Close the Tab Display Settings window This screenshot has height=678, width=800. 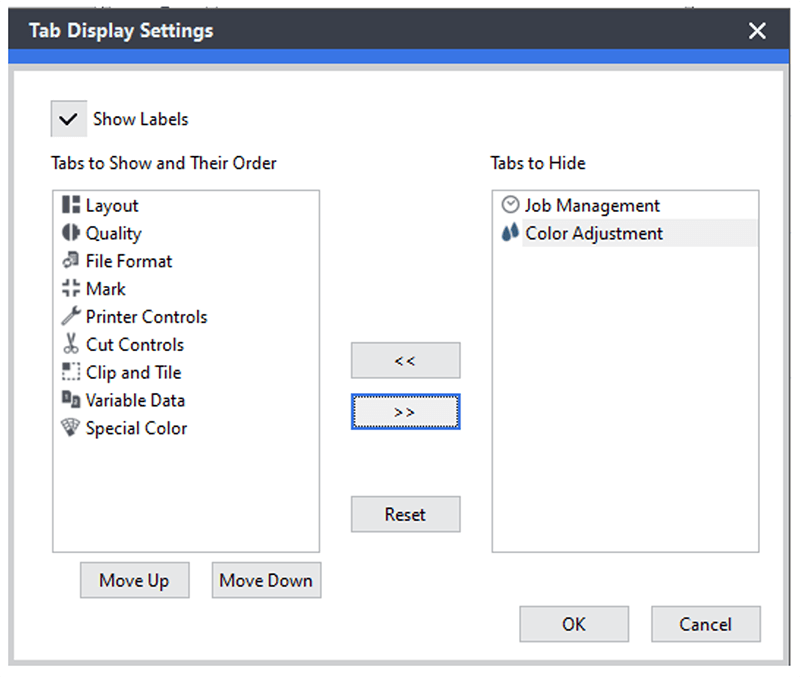pyautogui.click(x=757, y=31)
